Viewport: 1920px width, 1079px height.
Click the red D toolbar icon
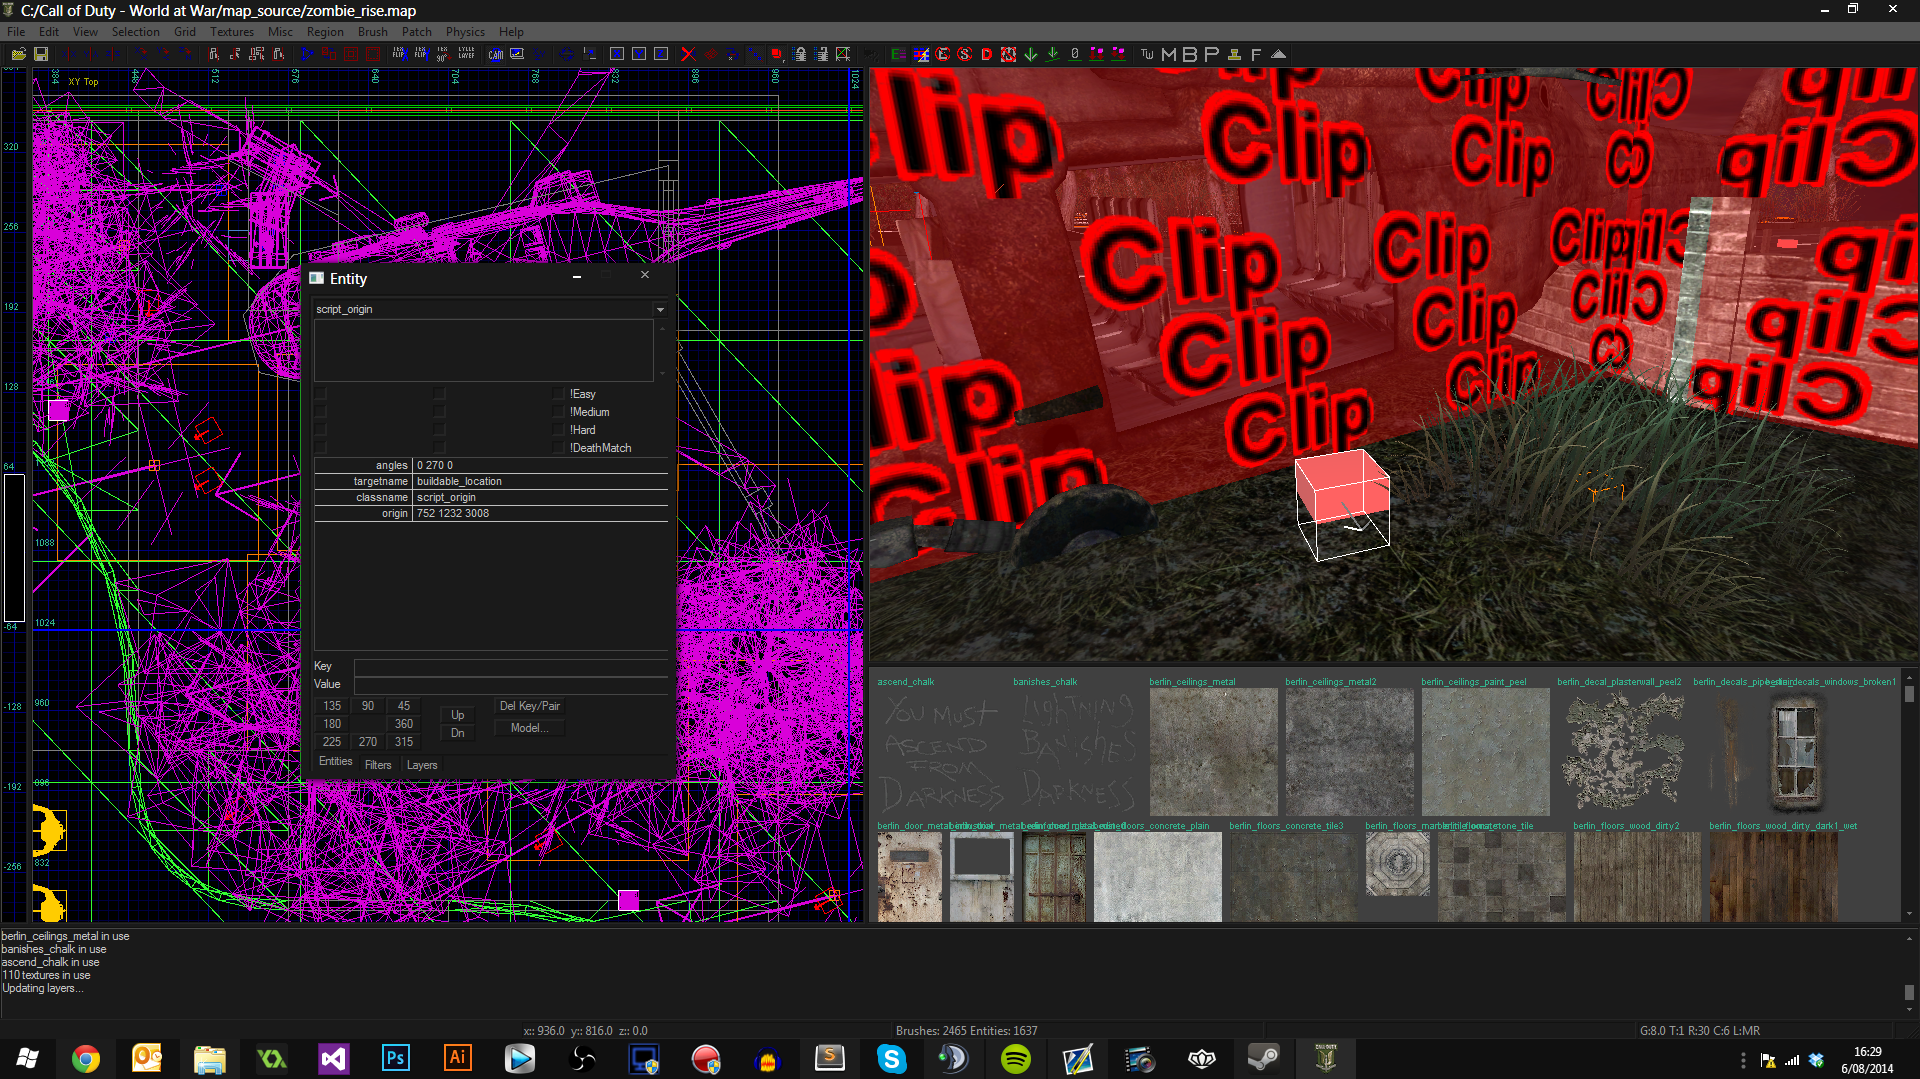986,54
